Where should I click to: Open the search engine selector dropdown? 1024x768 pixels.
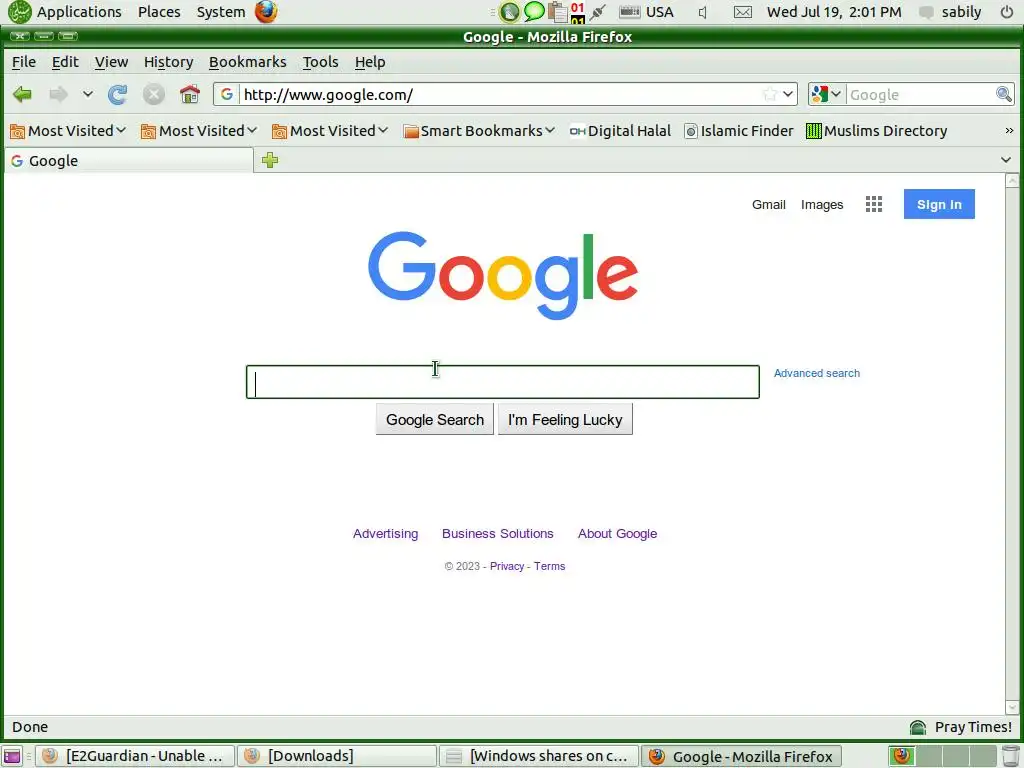(x=827, y=94)
